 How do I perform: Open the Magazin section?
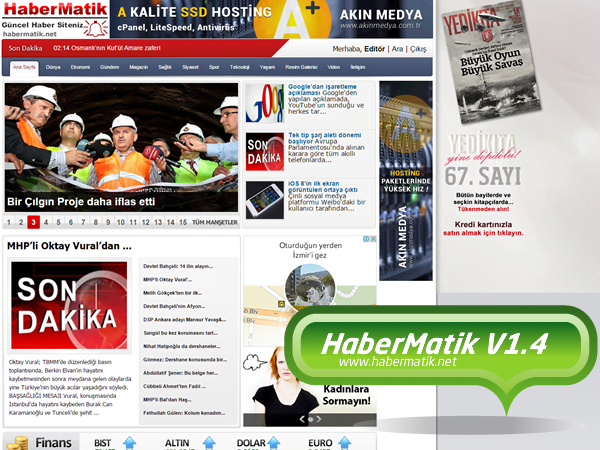pos(139,67)
